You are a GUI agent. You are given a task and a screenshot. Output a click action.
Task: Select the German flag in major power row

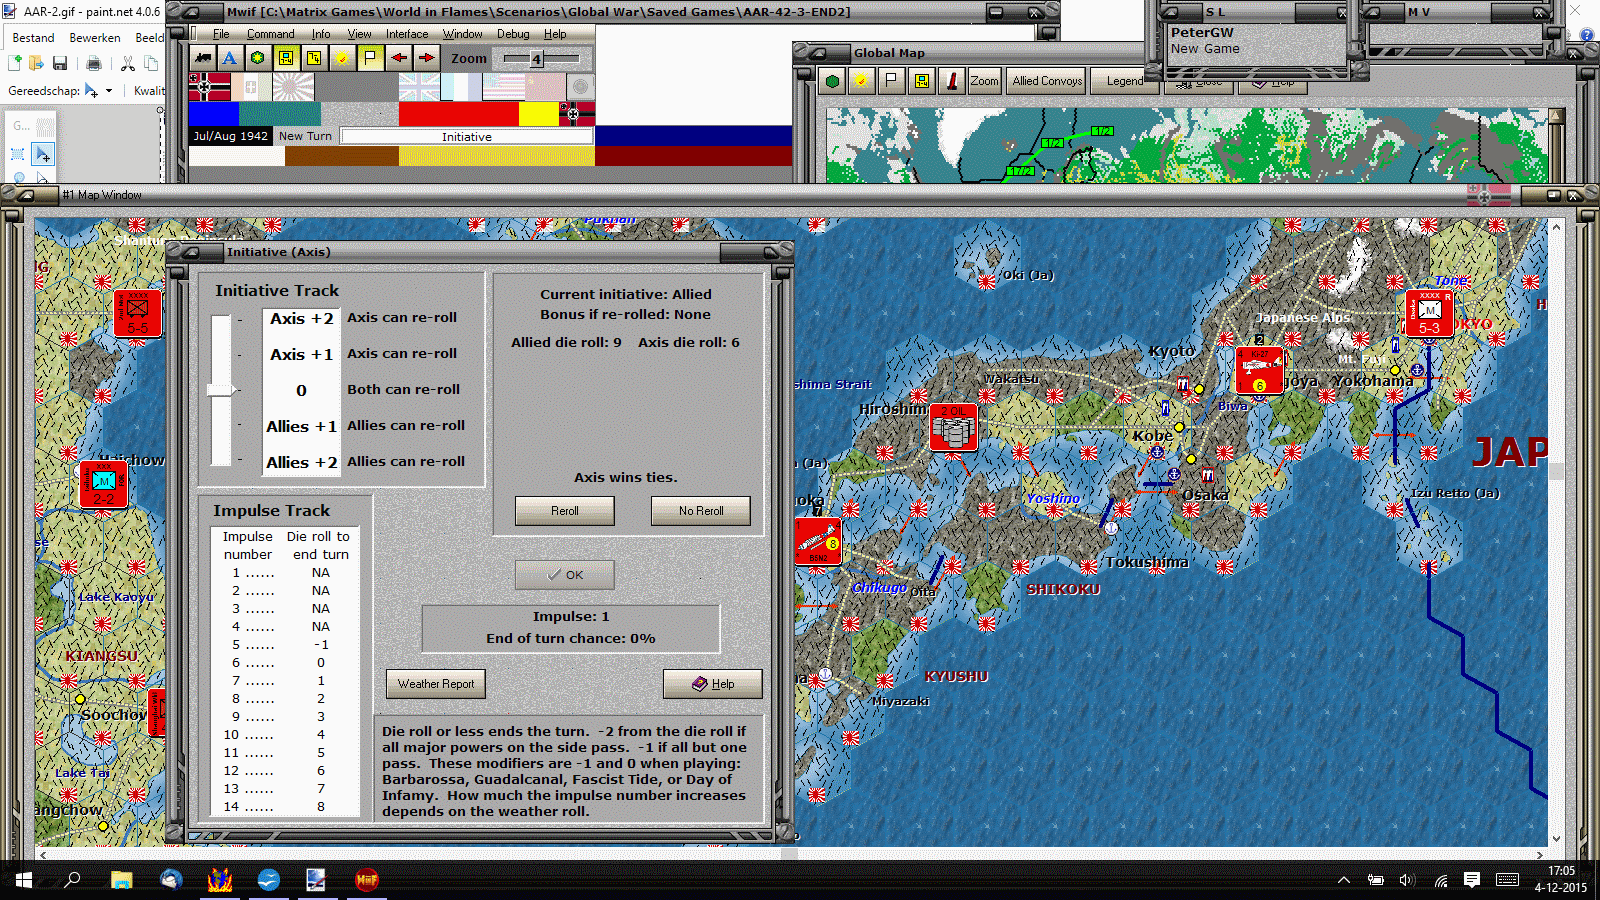pos(210,87)
